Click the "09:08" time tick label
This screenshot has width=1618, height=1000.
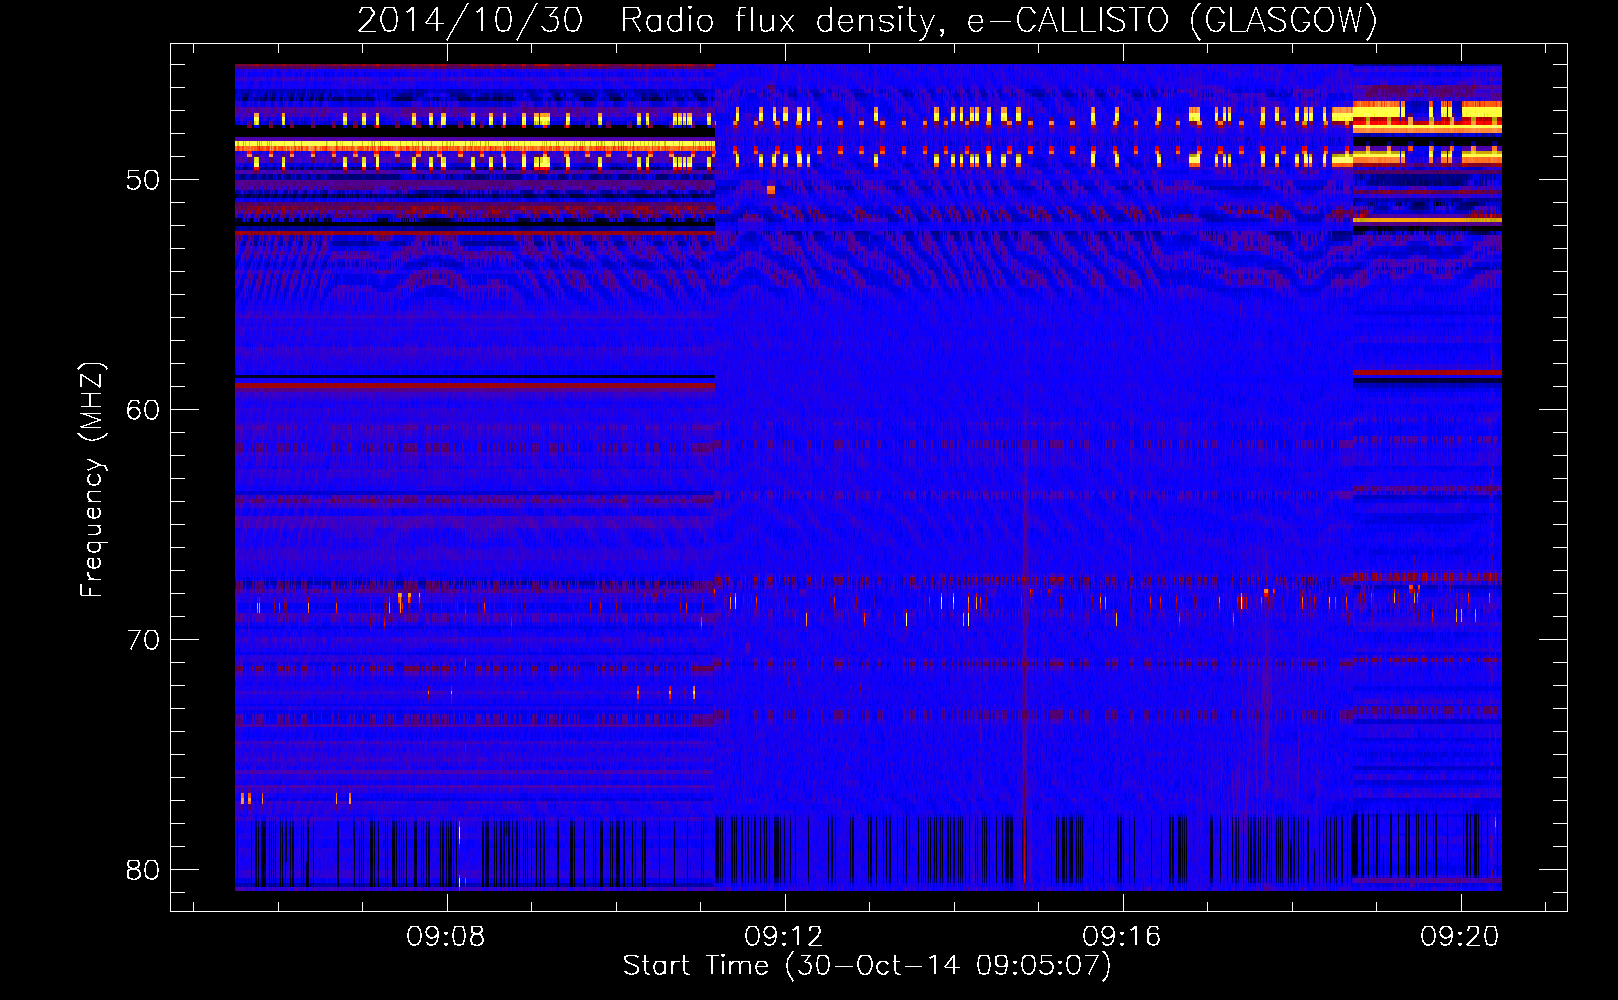(446, 936)
